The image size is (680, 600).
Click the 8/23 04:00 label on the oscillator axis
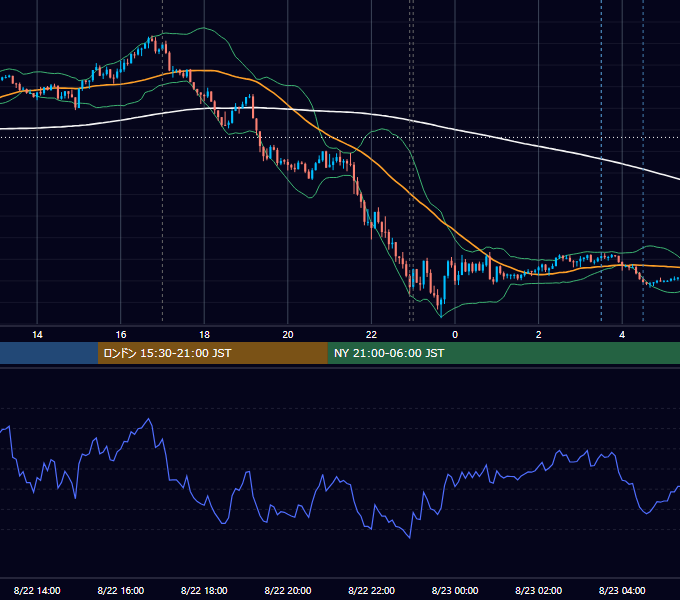click(x=622, y=590)
